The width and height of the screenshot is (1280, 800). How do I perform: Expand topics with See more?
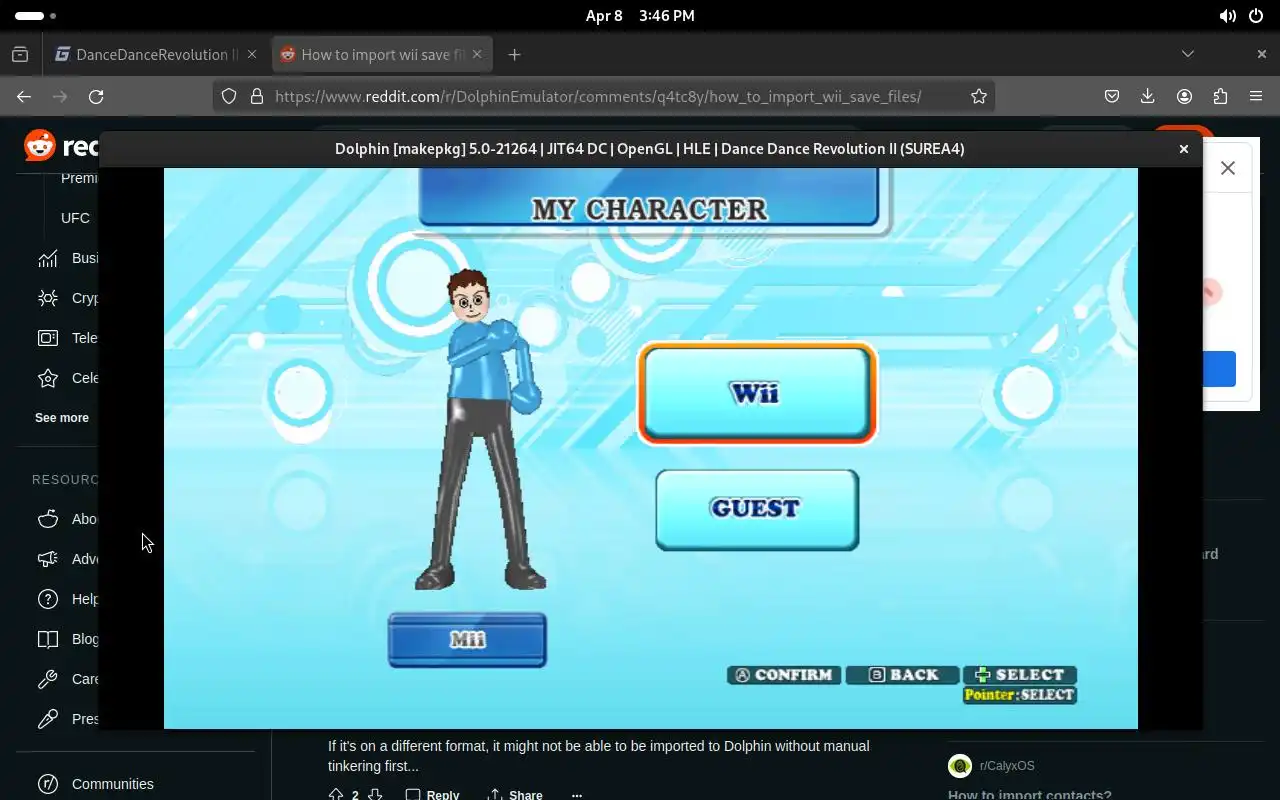[62, 418]
